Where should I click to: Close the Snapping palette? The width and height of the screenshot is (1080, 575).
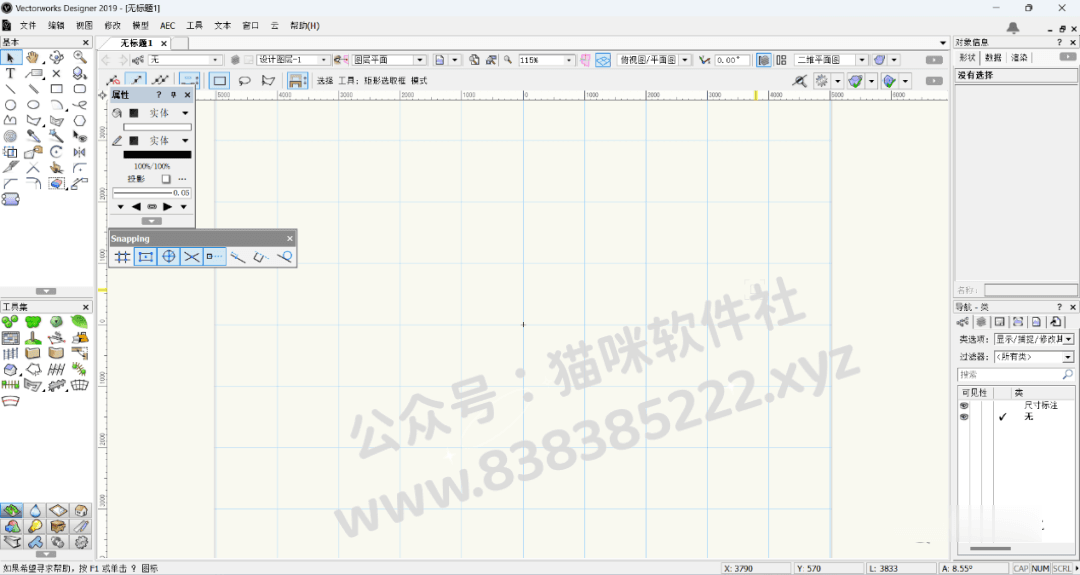coord(290,238)
